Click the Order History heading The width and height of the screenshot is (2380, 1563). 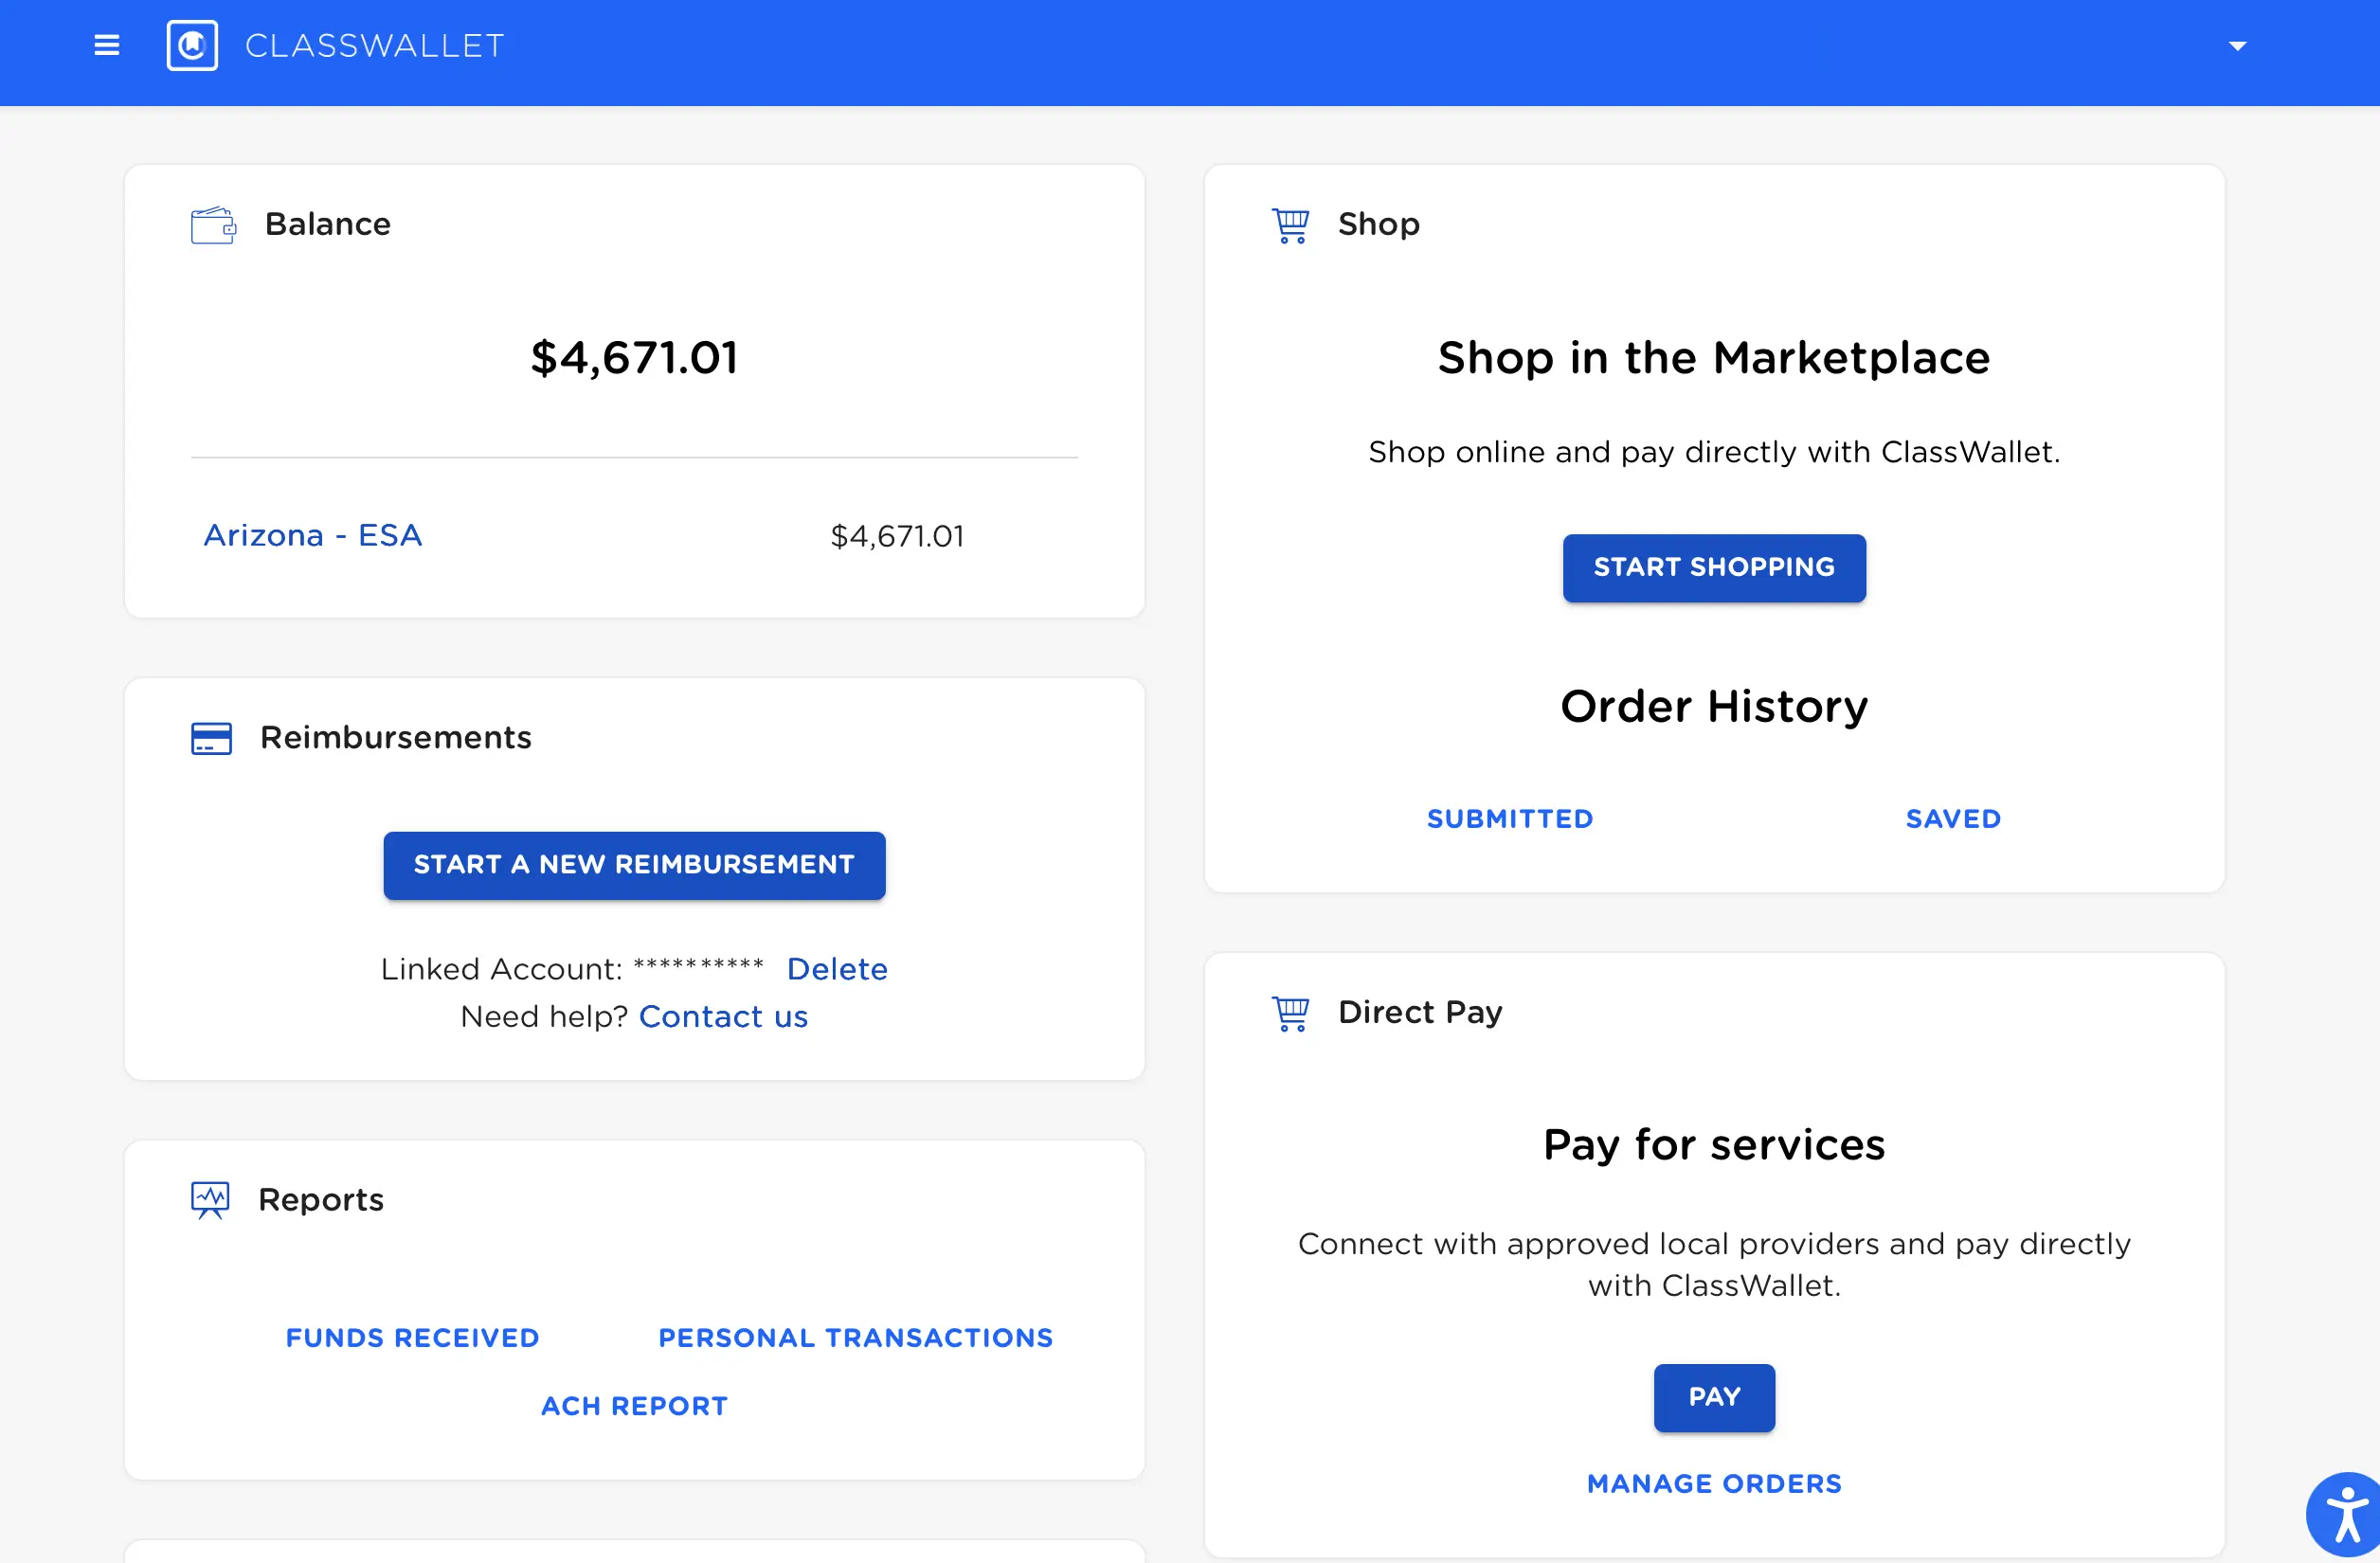pyautogui.click(x=1714, y=707)
